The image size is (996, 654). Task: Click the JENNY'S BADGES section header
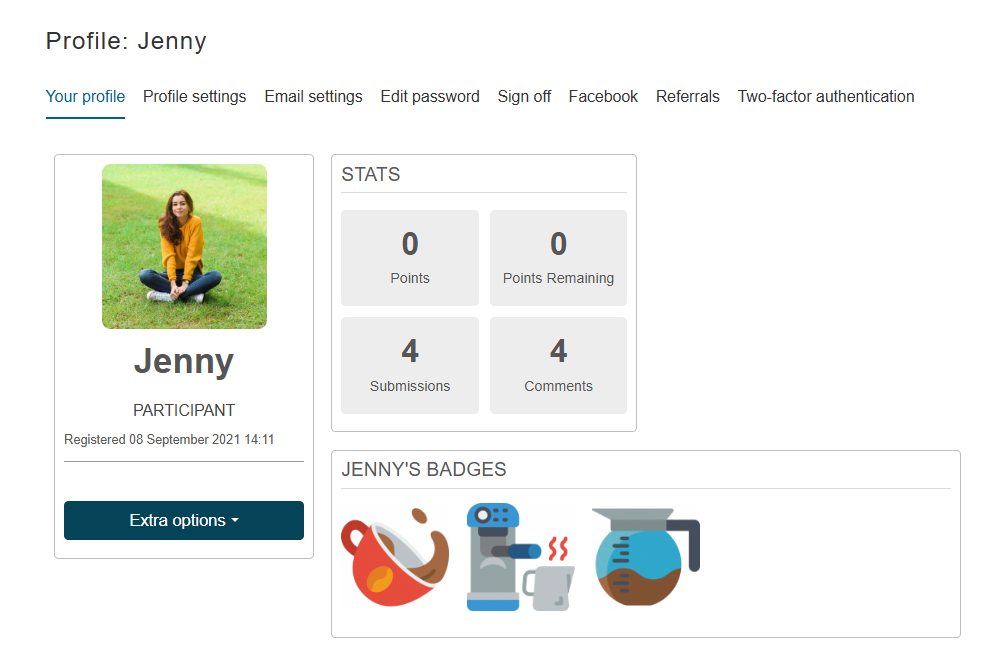[x=424, y=469]
